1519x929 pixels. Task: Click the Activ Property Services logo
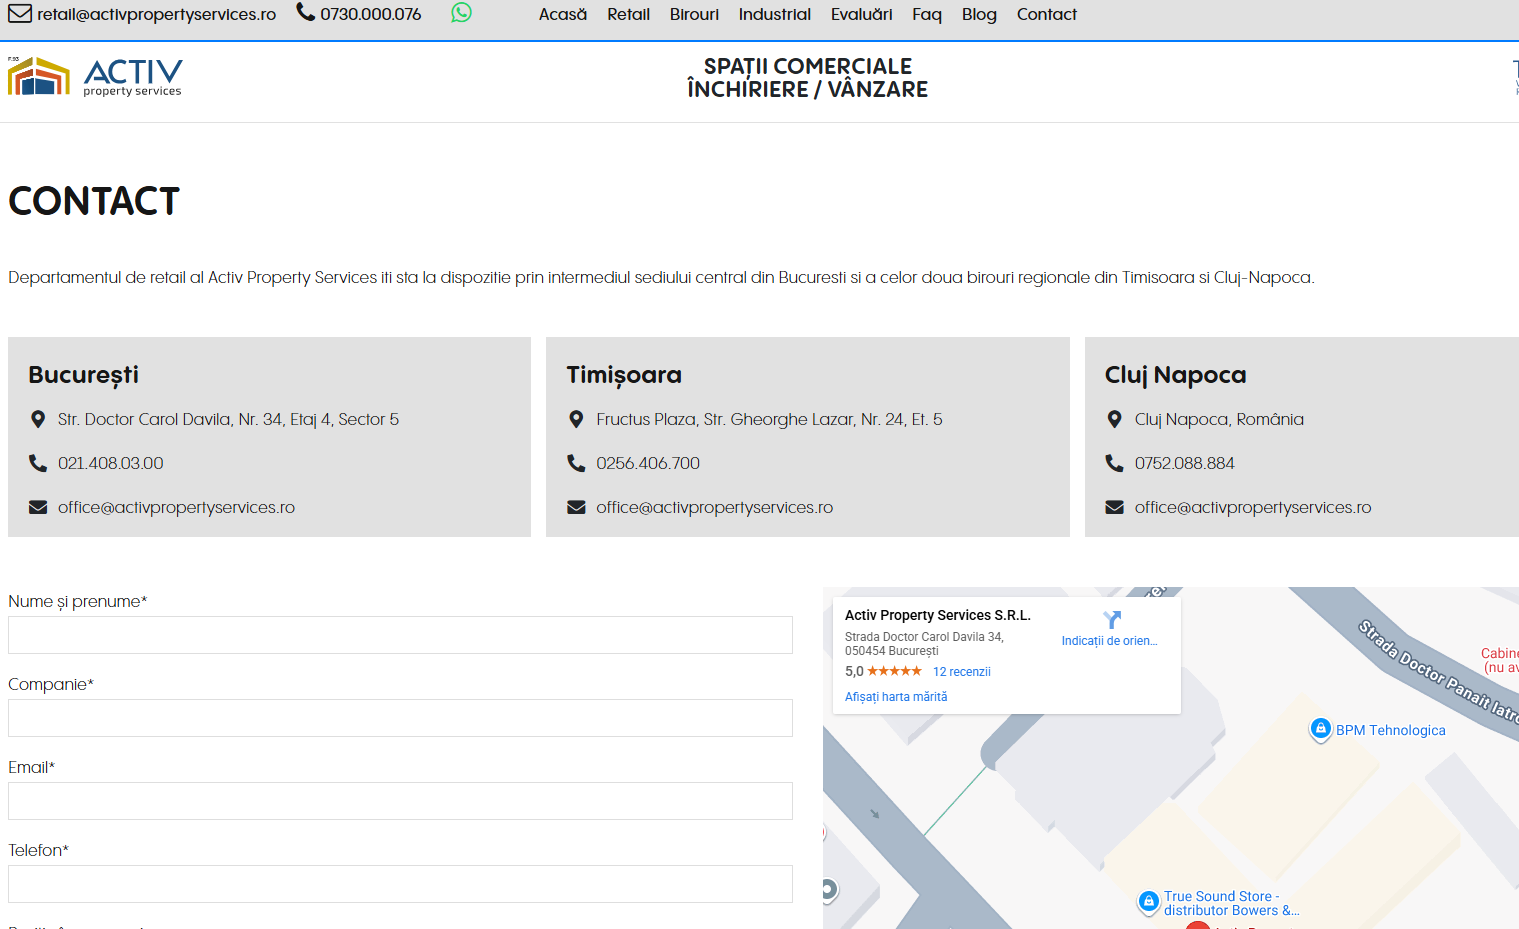pyautogui.click(x=95, y=77)
